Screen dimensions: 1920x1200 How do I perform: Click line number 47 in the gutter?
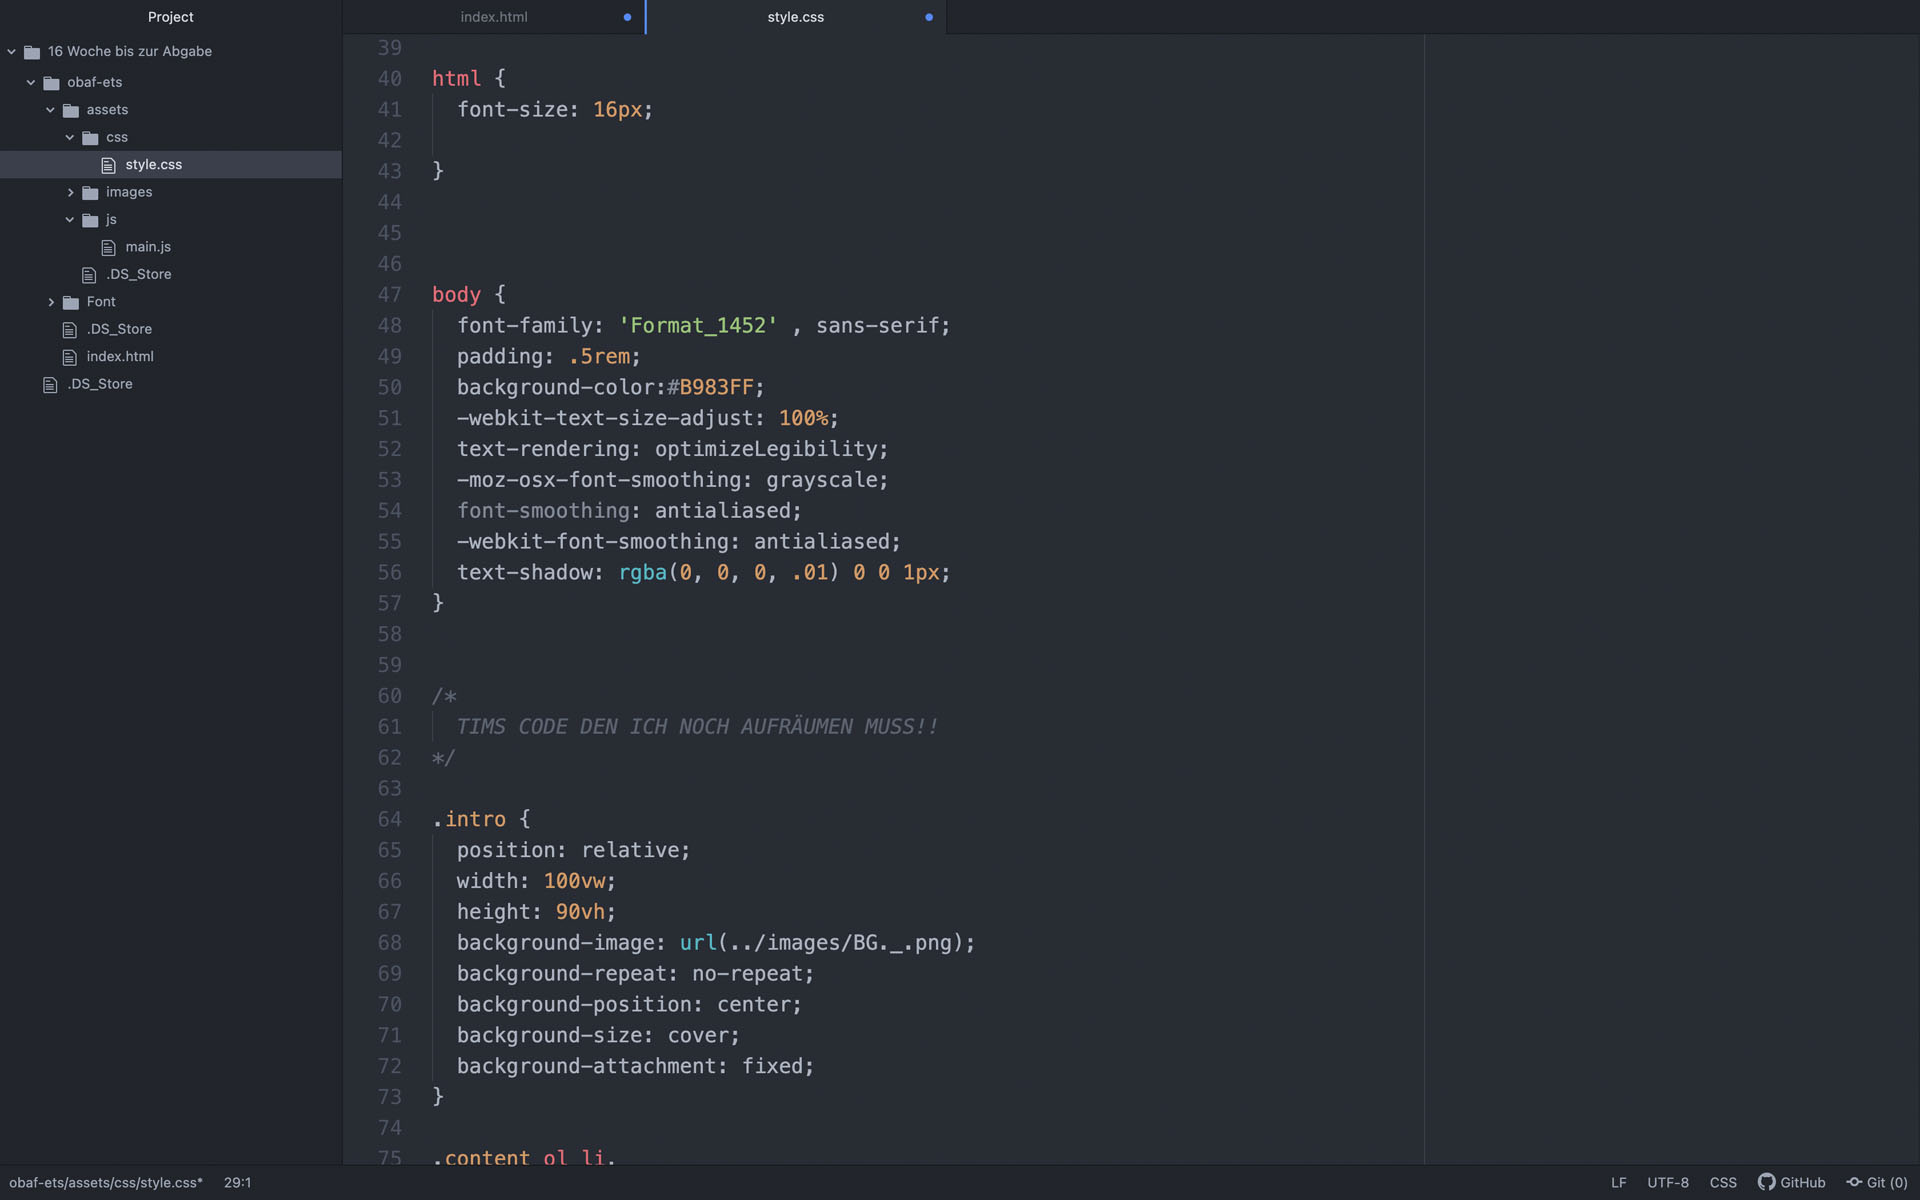pos(389,295)
